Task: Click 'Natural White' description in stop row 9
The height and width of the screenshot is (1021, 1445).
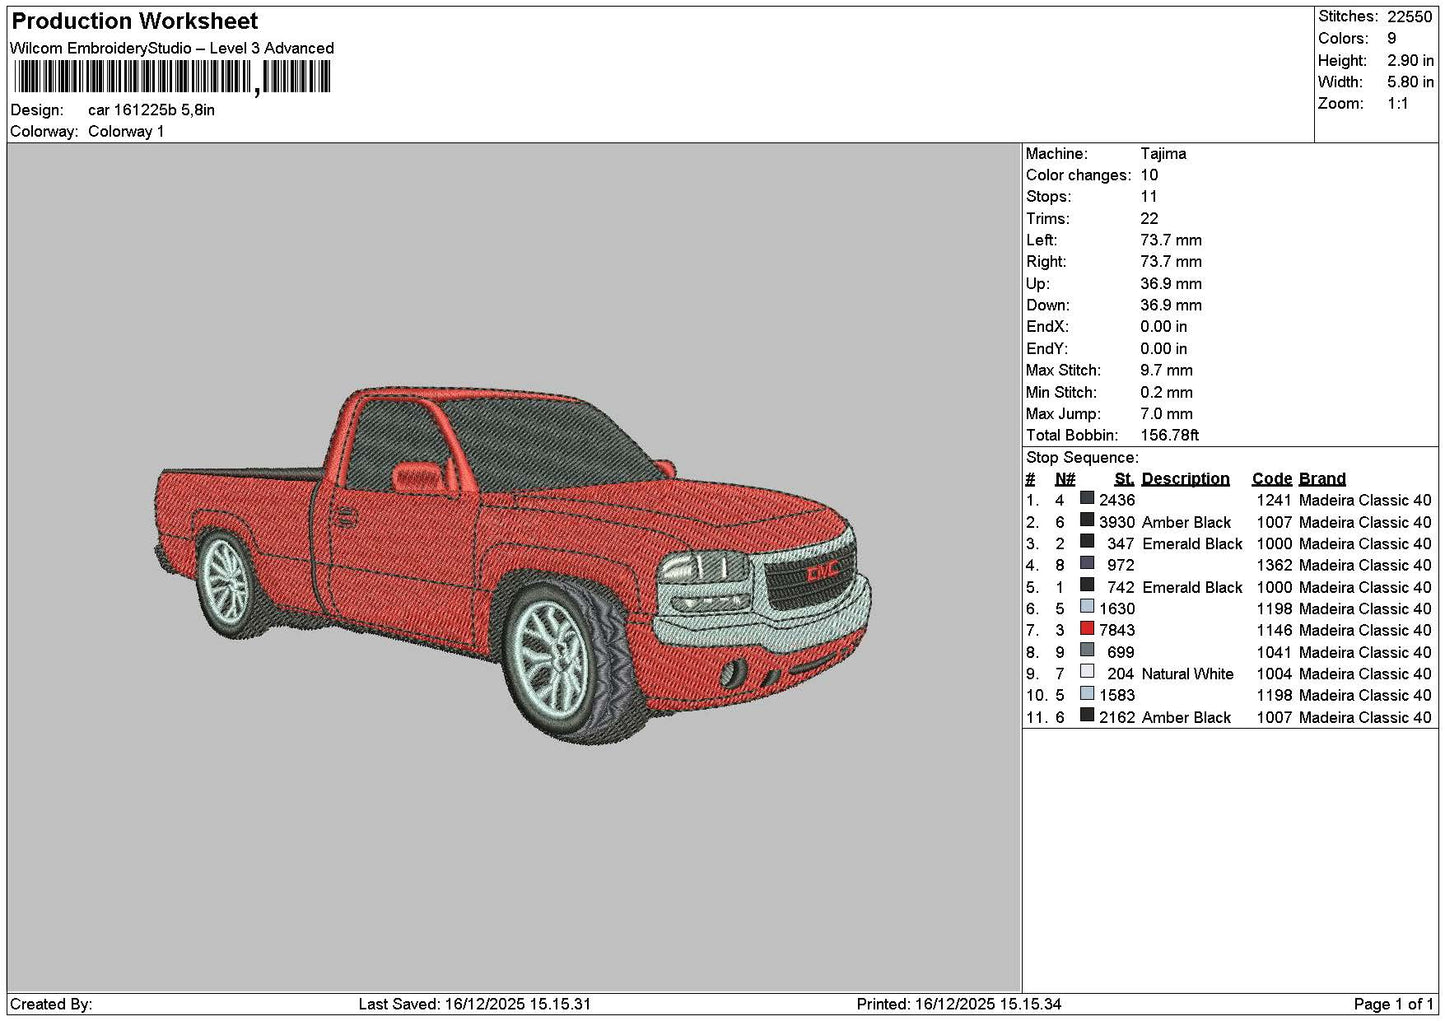Action: coord(1188,674)
